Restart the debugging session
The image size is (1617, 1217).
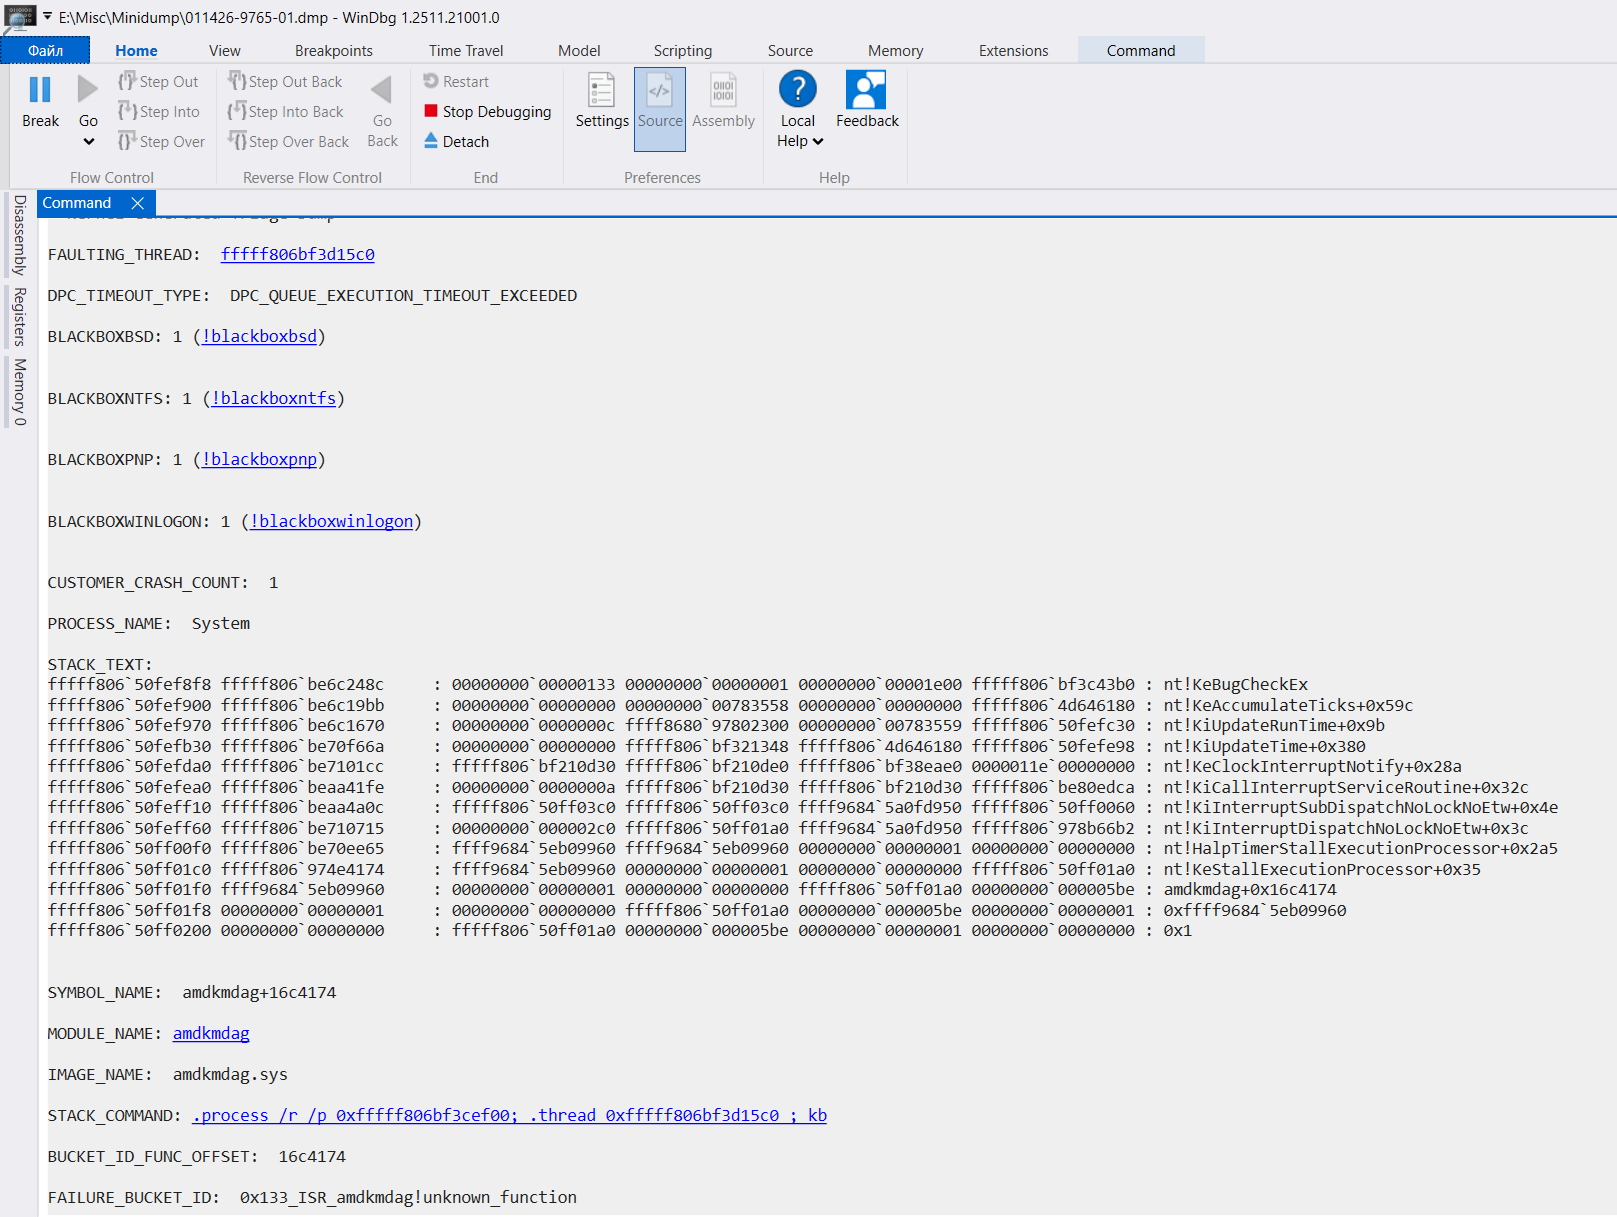456,82
